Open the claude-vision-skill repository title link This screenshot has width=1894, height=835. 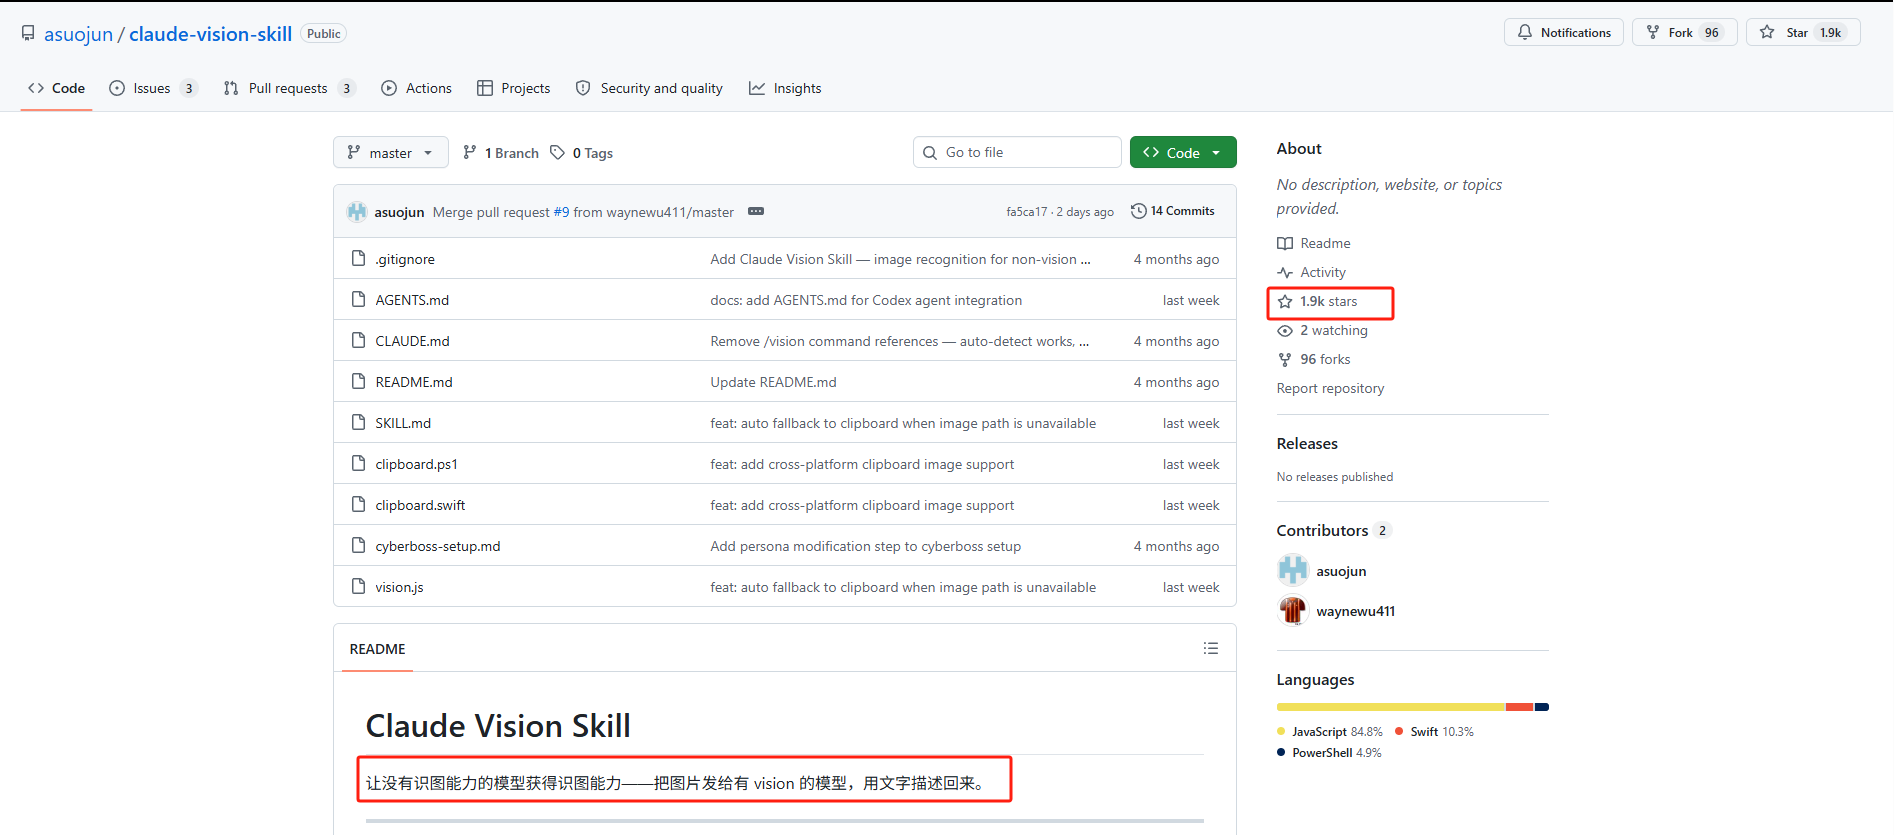[210, 34]
